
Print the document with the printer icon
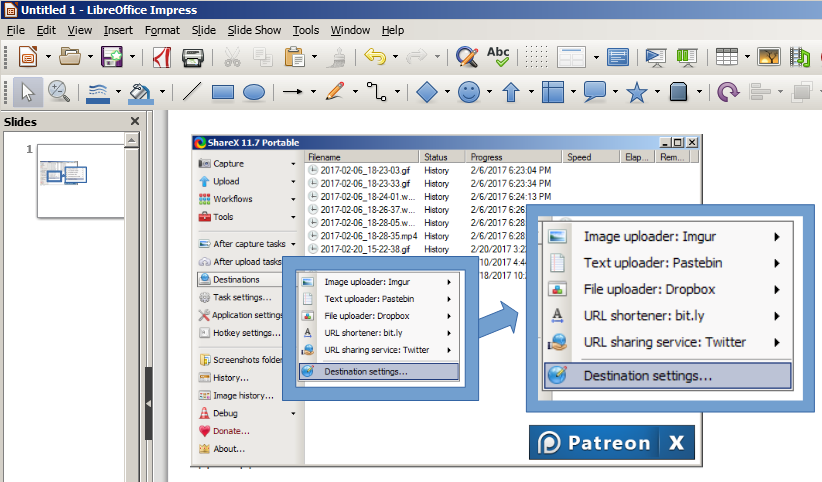coord(192,57)
